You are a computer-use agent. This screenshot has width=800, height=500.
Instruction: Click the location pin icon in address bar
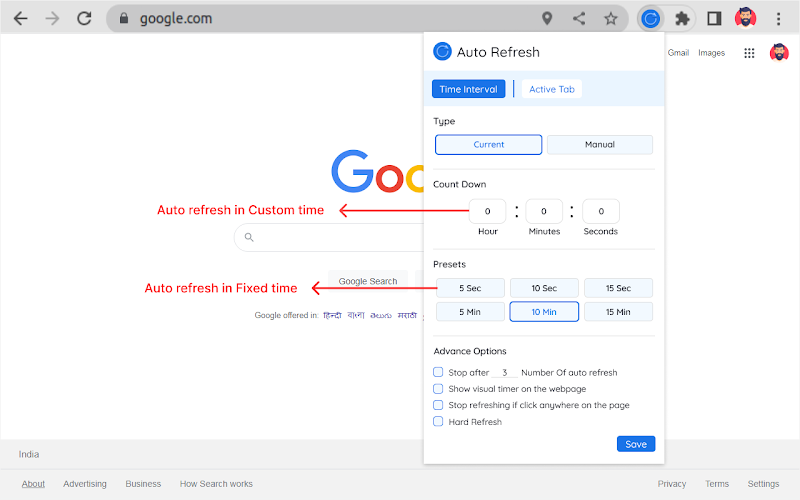(547, 19)
